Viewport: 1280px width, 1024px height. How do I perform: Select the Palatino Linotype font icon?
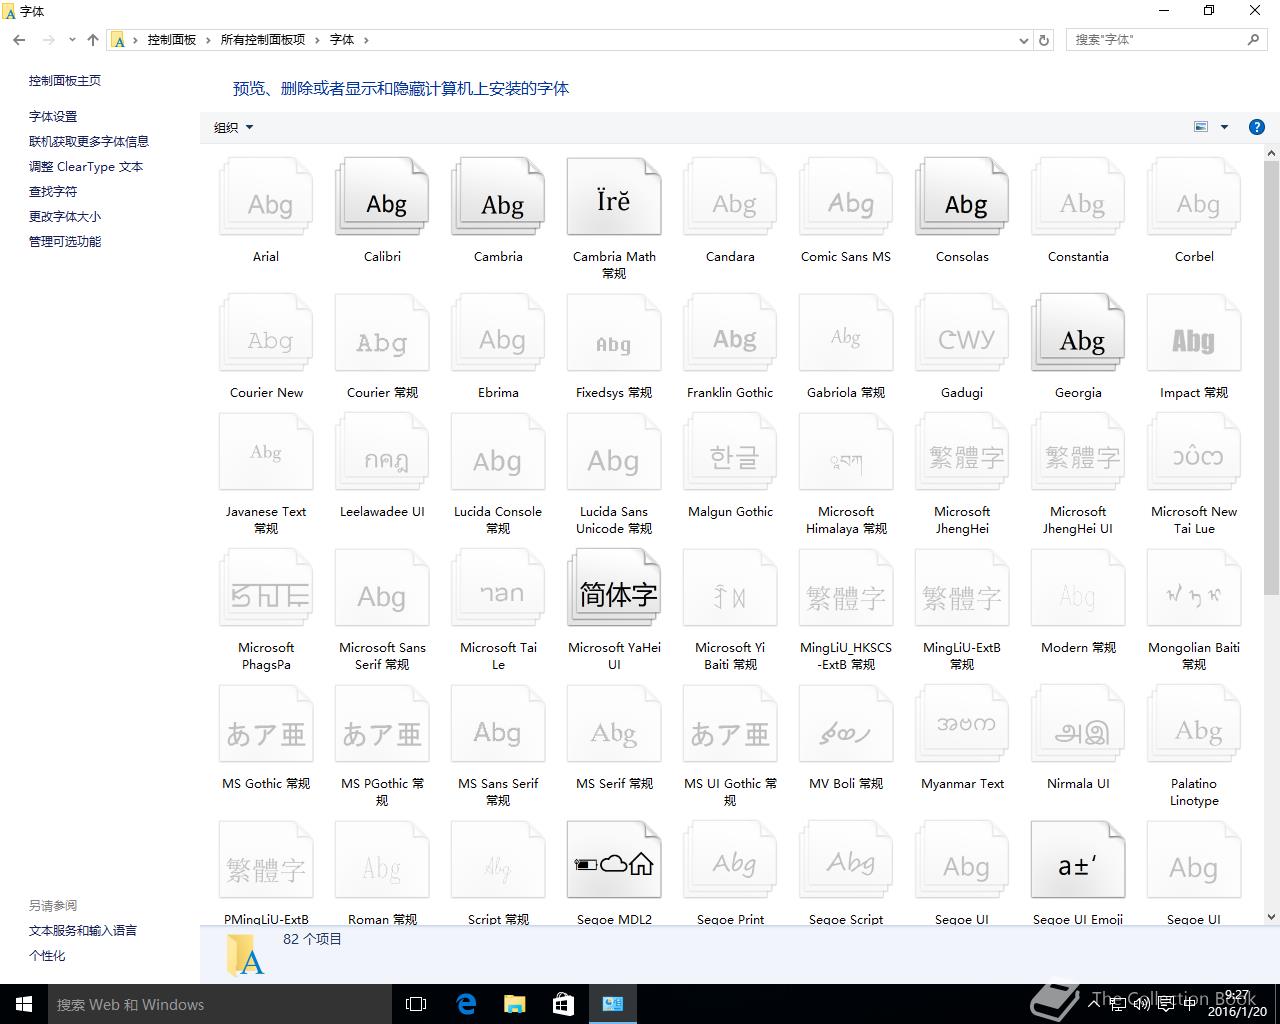click(x=1194, y=724)
